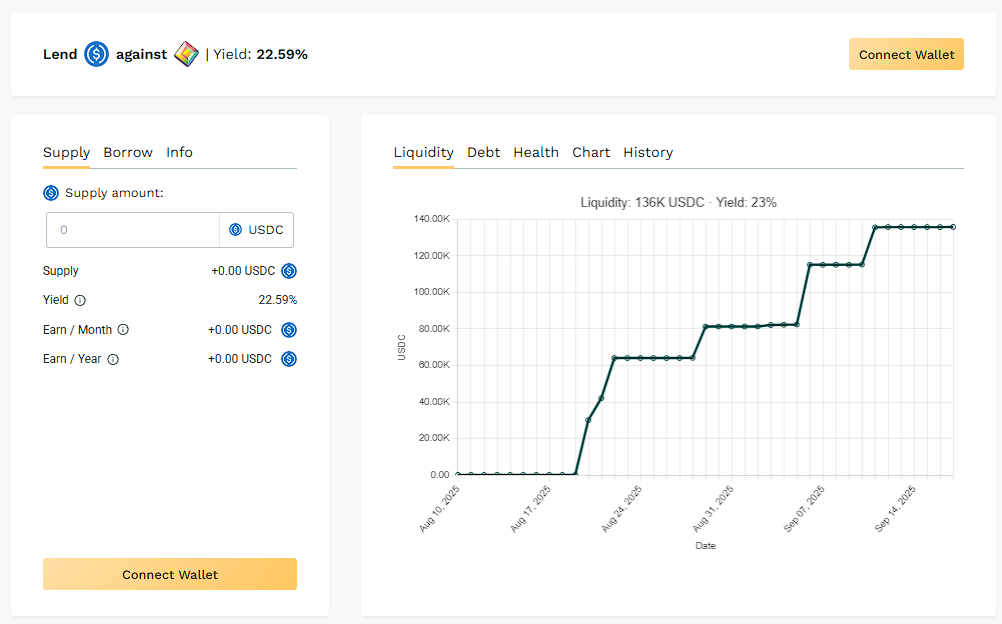The image size is (1002, 624).
Task: Click Connect Wallet button in top header
Action: coord(906,55)
